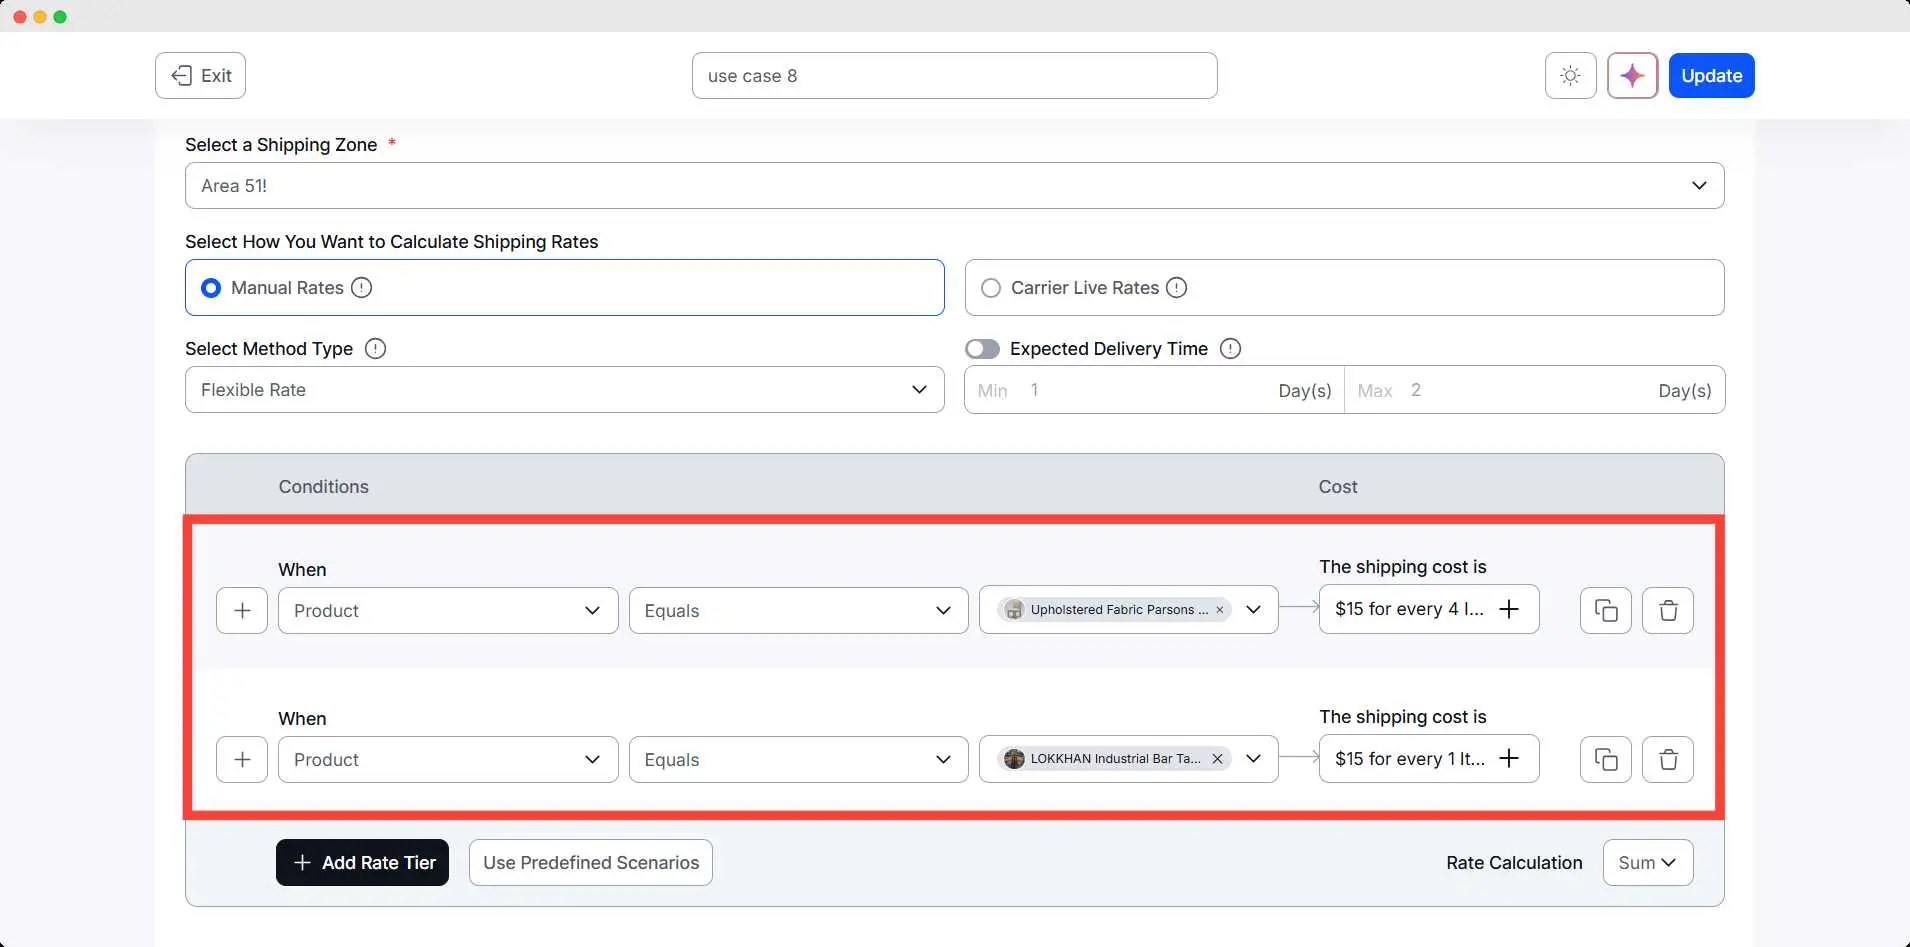The width and height of the screenshot is (1910, 947).
Task: Add condition to second rate tier
Action: coord(242,760)
